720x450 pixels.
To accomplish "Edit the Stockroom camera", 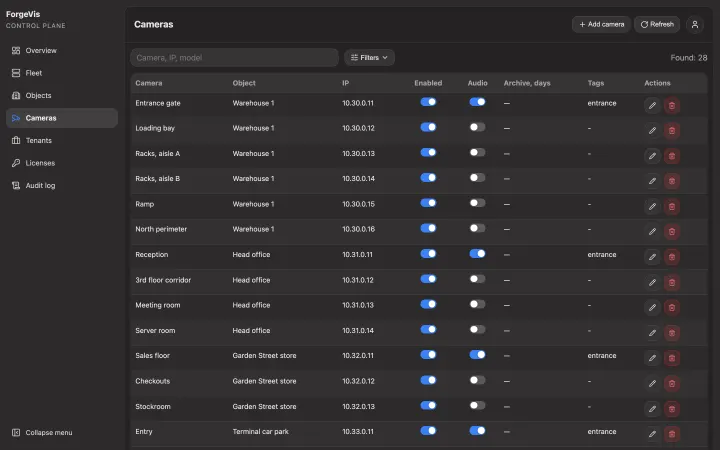I will pyautogui.click(x=652, y=409).
